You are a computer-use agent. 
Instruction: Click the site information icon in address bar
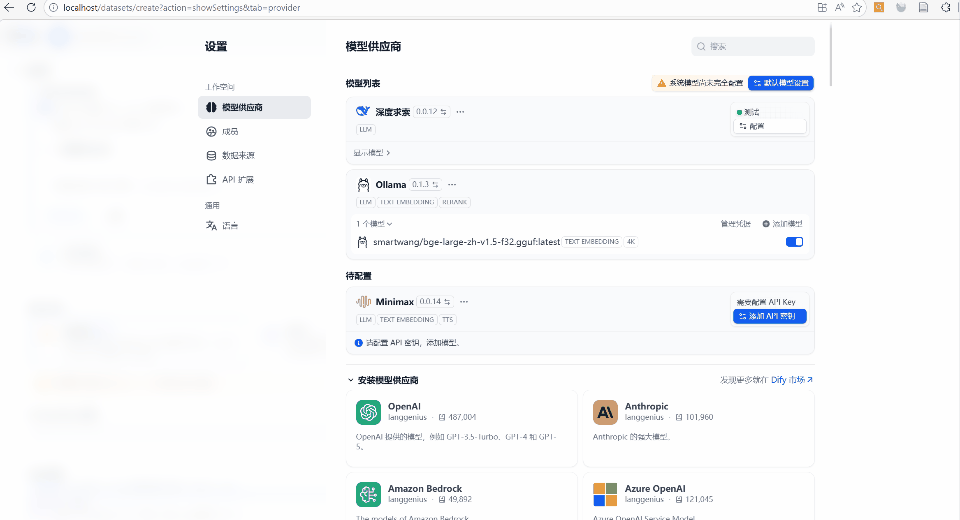(x=53, y=8)
